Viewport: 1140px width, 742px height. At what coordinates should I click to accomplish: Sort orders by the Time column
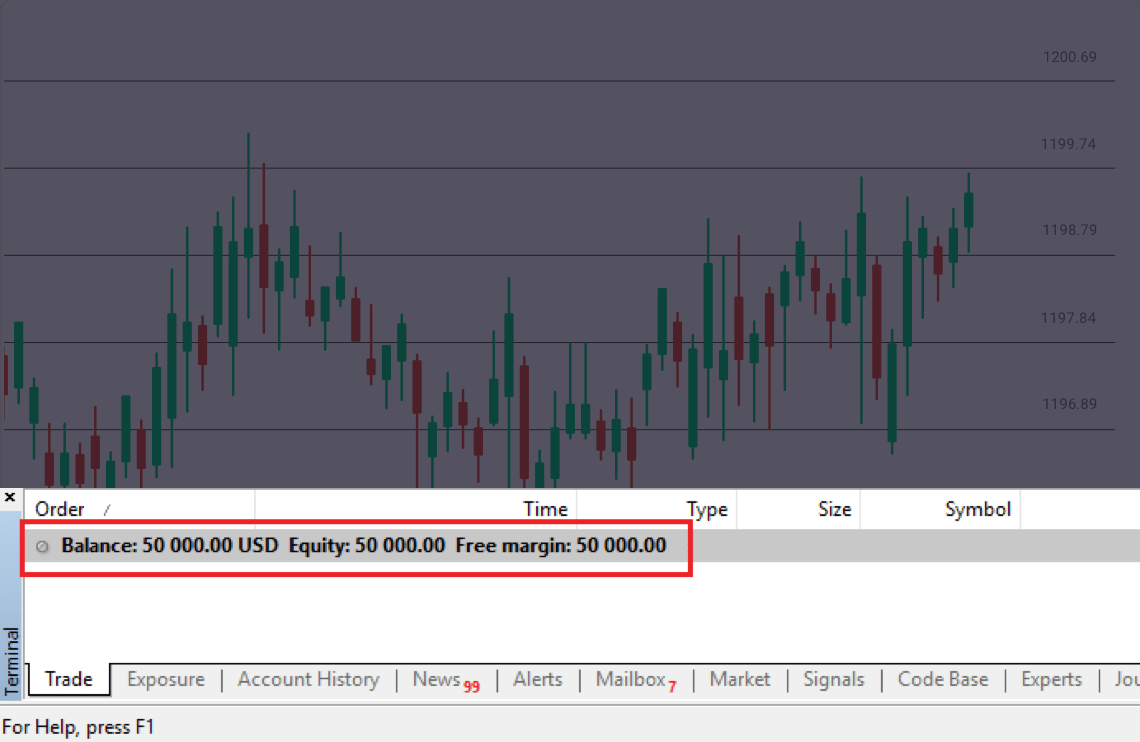pyautogui.click(x=545, y=509)
